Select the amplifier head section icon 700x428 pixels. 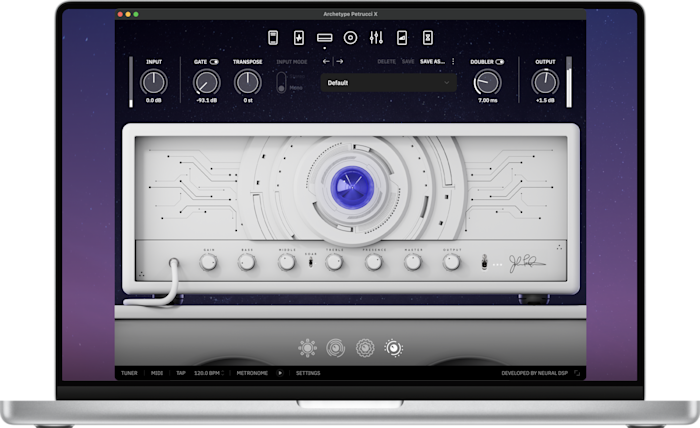coord(325,38)
